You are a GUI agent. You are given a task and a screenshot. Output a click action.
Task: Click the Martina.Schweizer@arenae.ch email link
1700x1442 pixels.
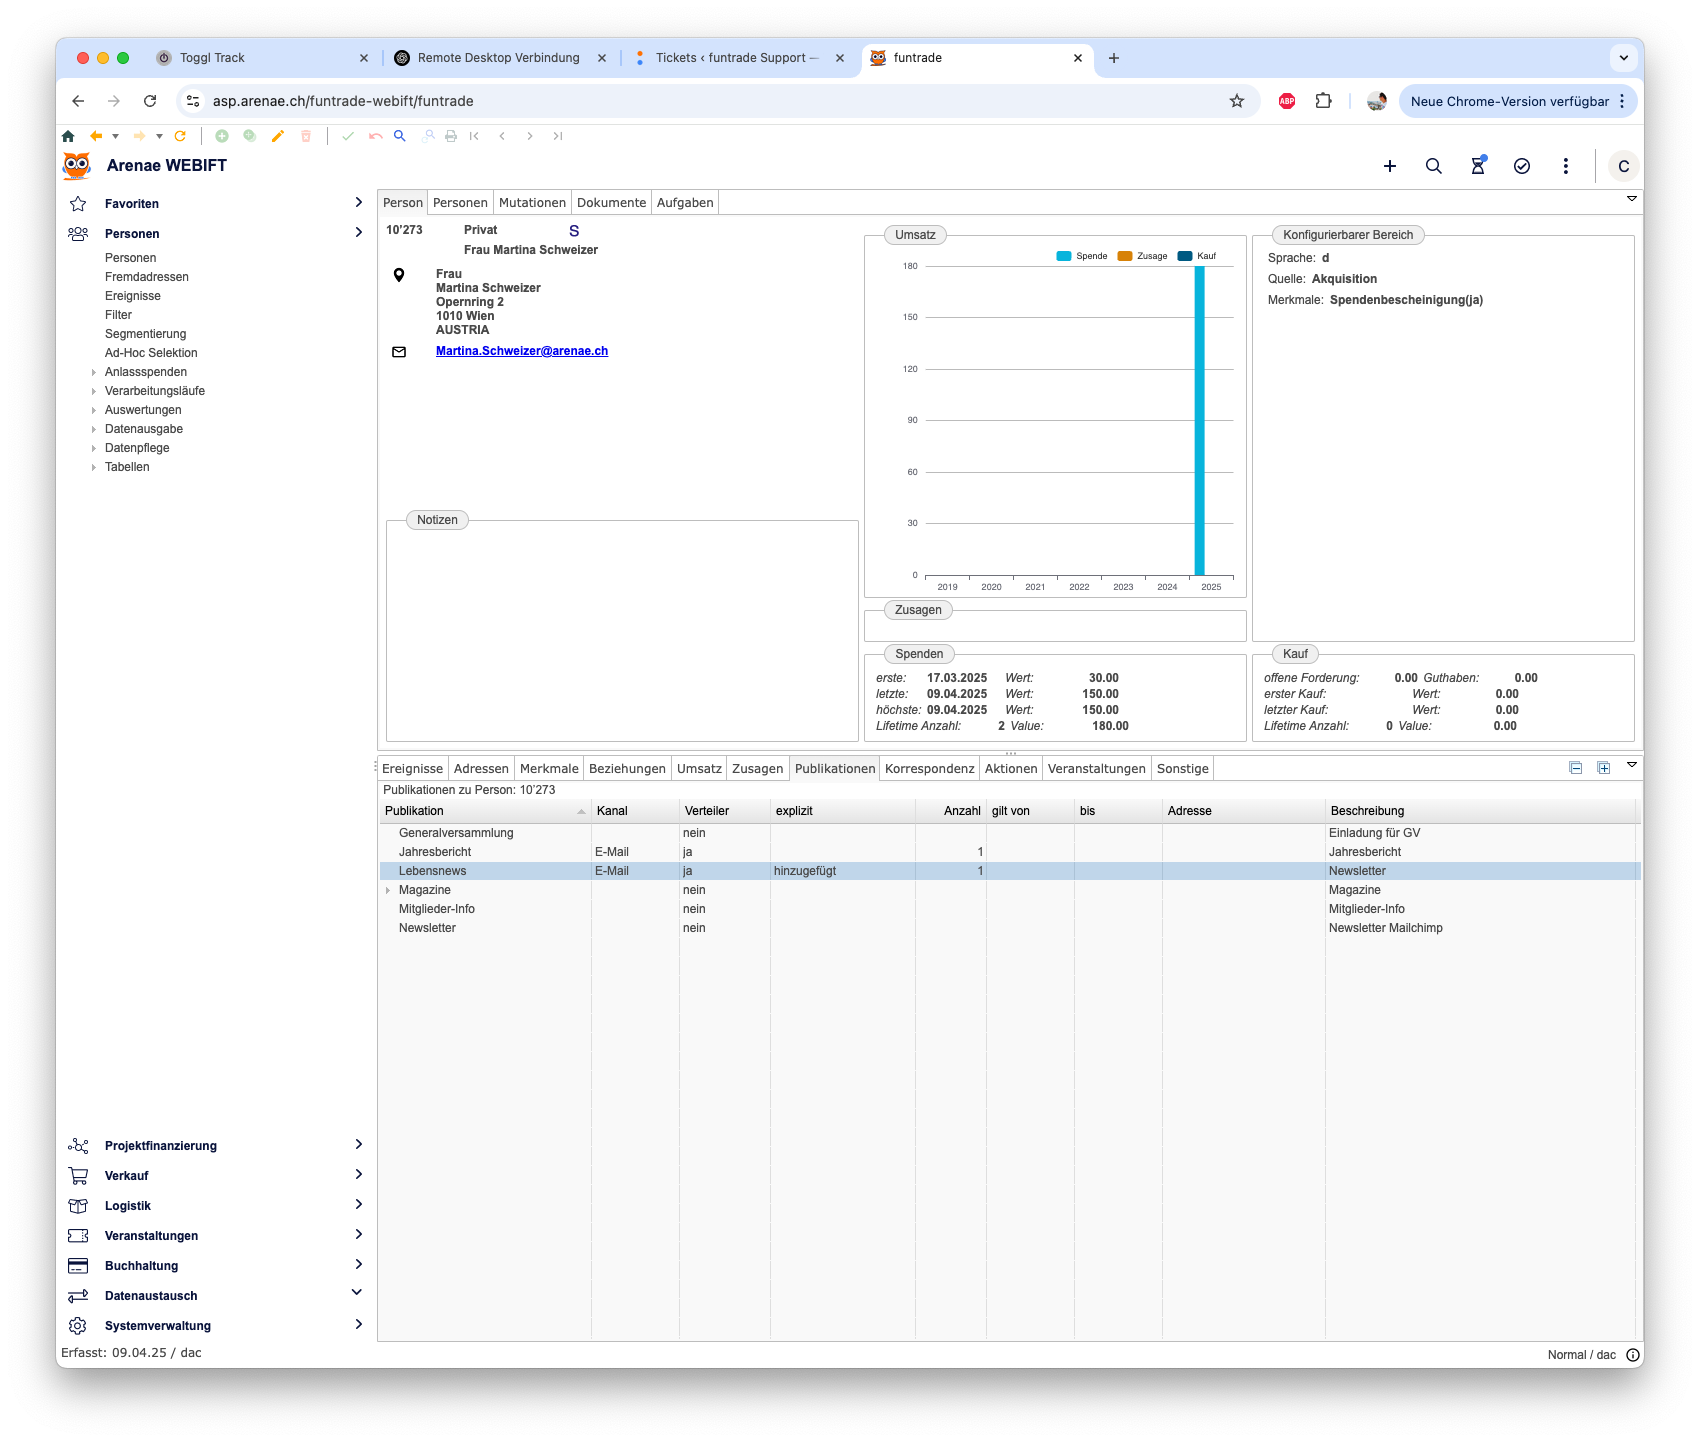click(x=521, y=351)
